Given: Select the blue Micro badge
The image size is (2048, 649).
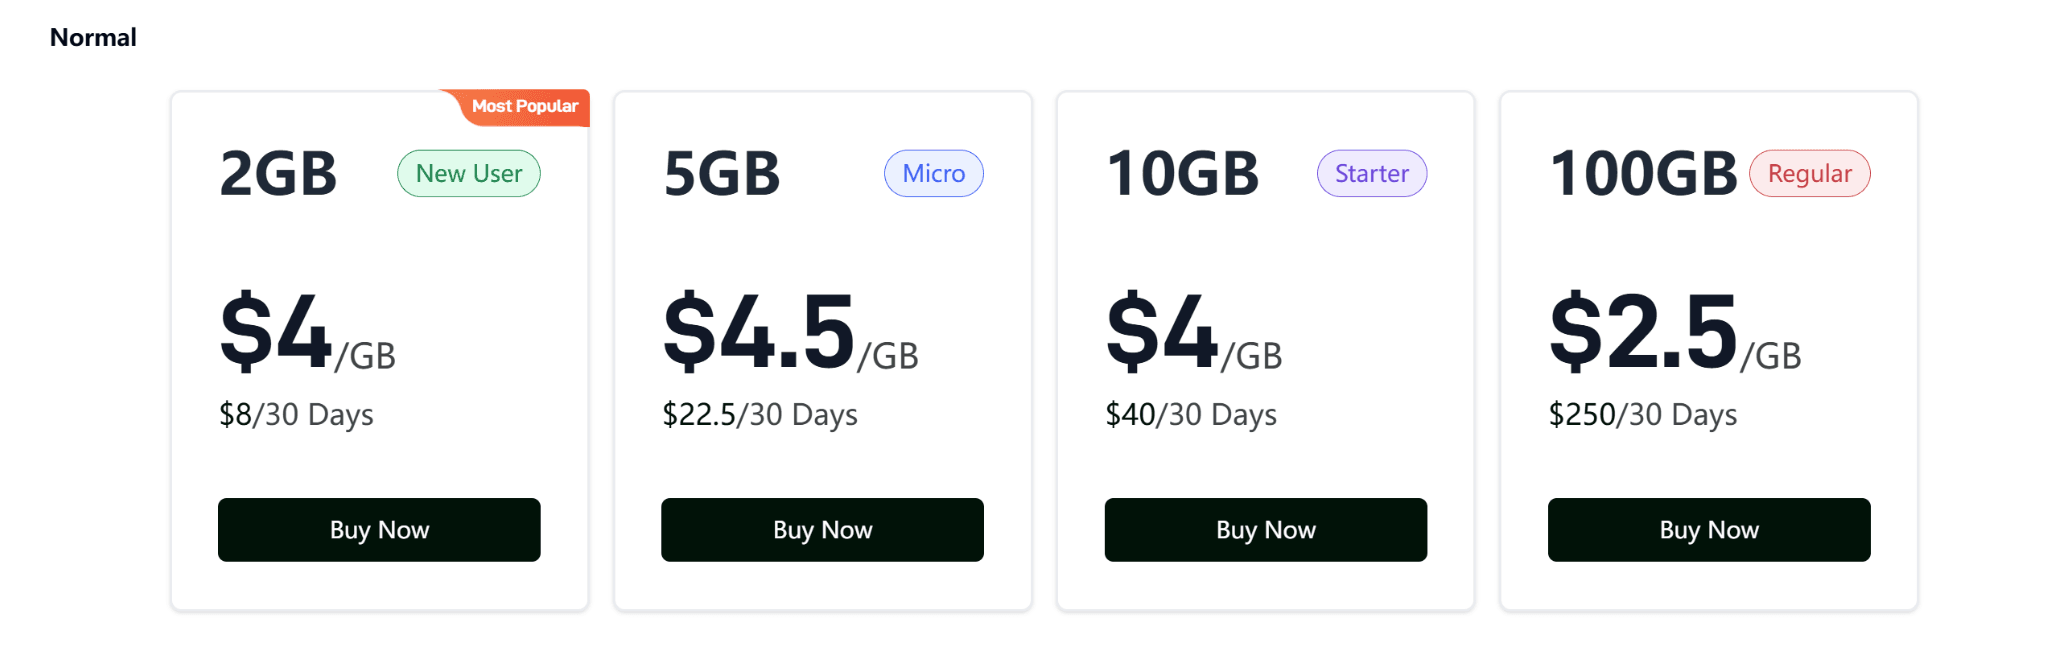Looking at the screenshot, I should pos(933,174).
